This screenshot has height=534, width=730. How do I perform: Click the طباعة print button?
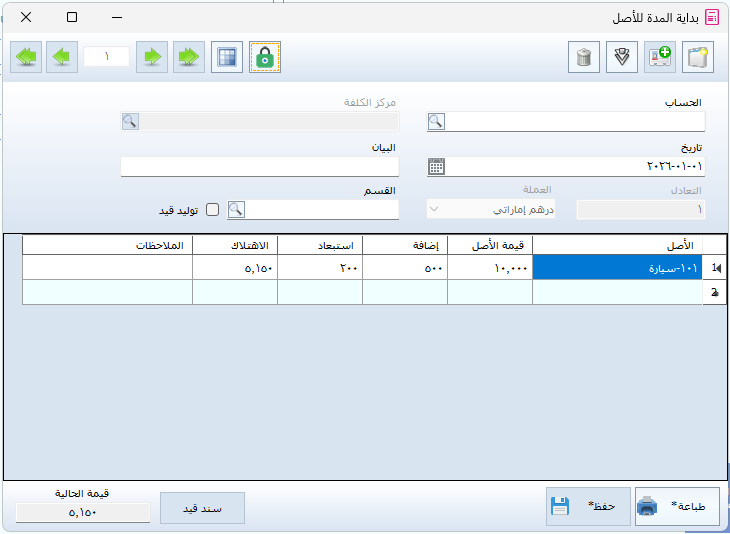pyautogui.click(x=677, y=507)
